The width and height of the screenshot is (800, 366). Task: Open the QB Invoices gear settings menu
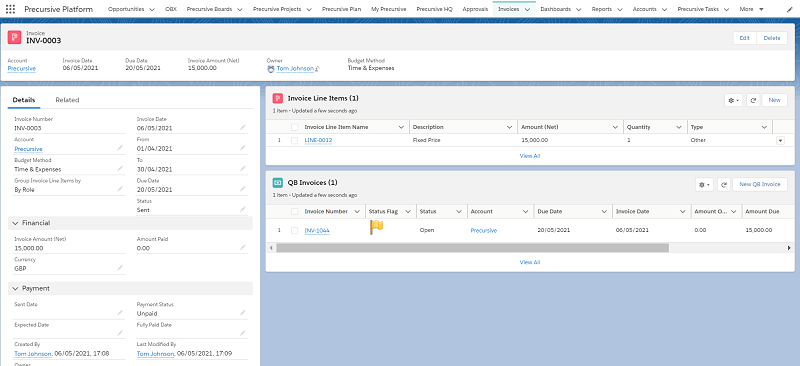click(x=704, y=184)
